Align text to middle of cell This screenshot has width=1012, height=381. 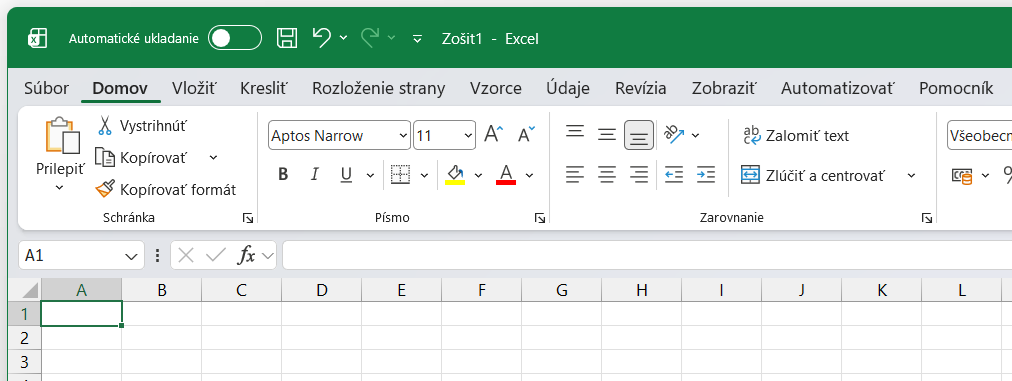[607, 134]
